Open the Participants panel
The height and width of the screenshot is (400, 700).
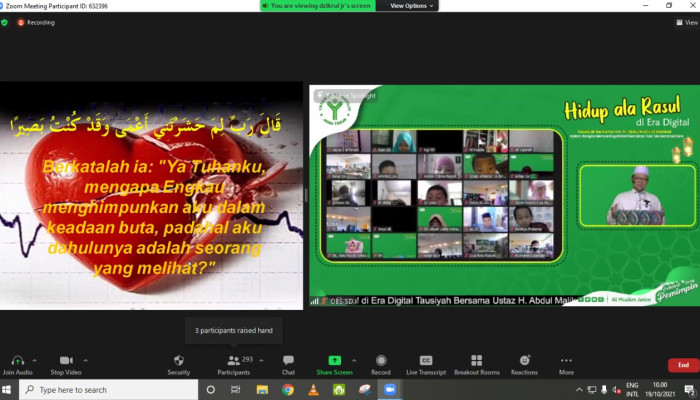(x=234, y=361)
